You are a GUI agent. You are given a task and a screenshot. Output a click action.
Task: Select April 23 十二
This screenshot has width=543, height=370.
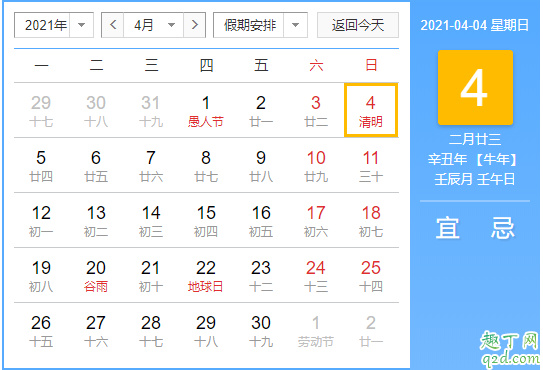pos(261,276)
